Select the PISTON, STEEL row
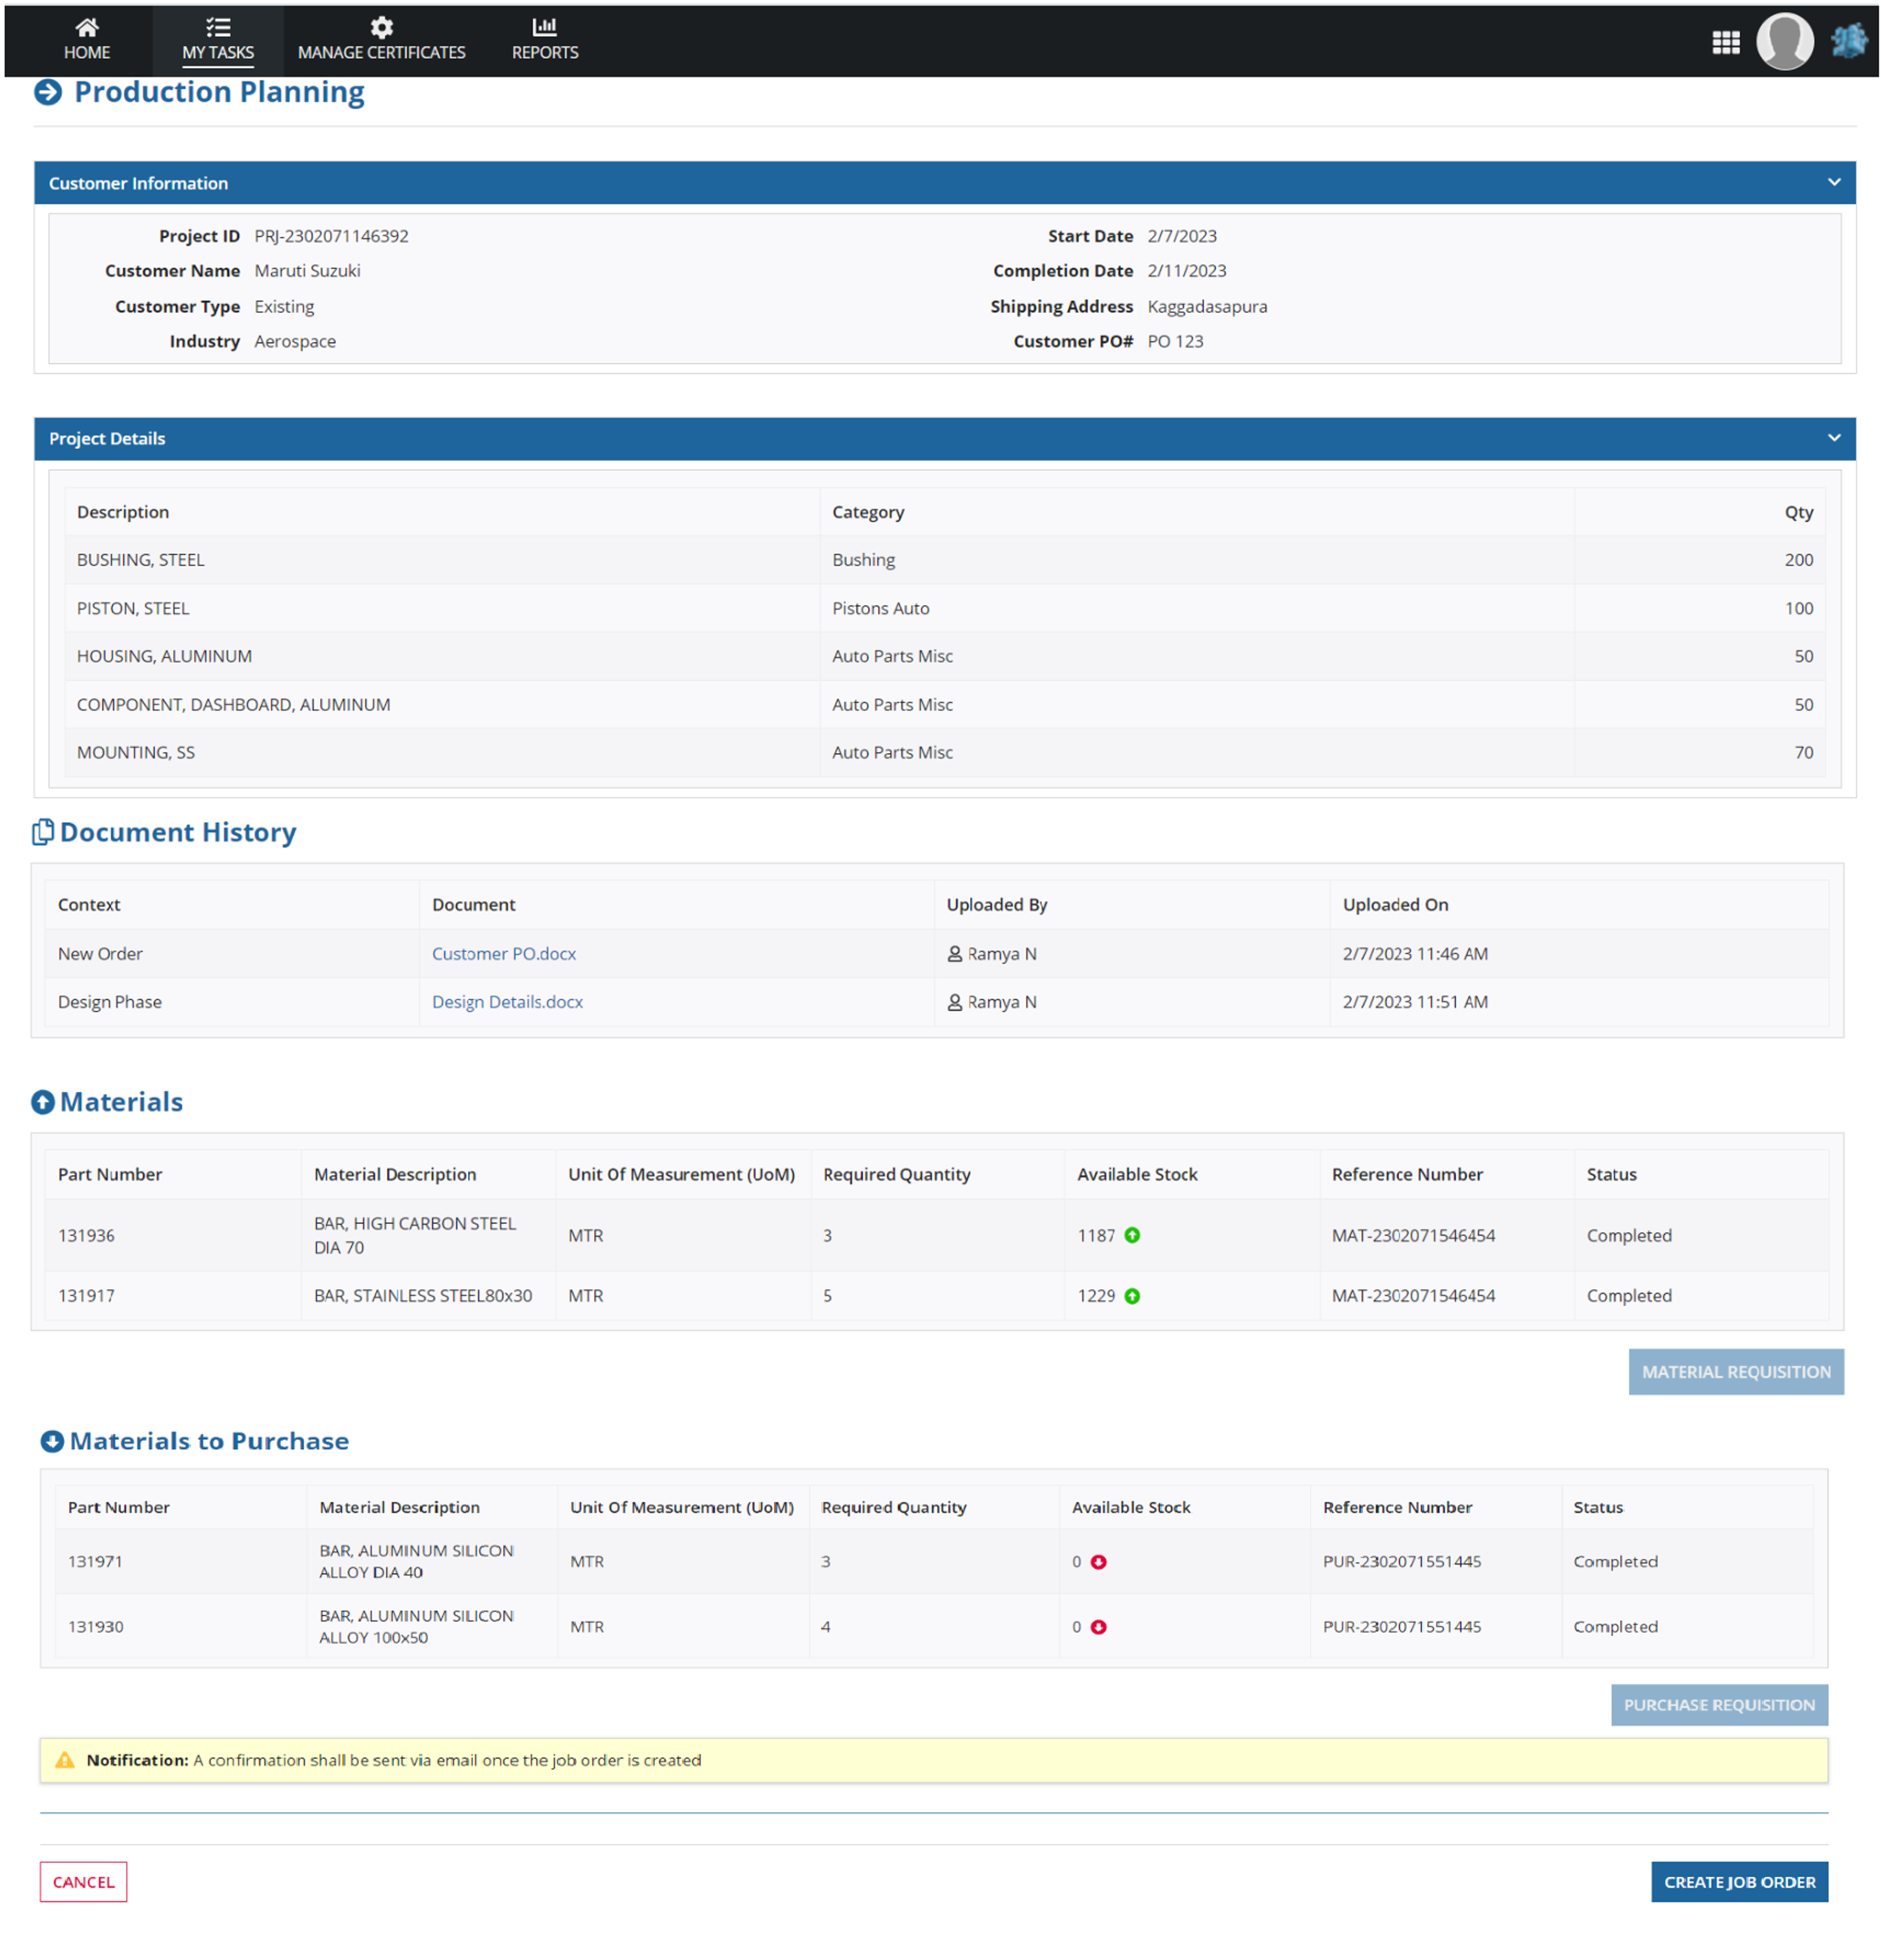The image size is (1881, 1960). tap(944, 608)
